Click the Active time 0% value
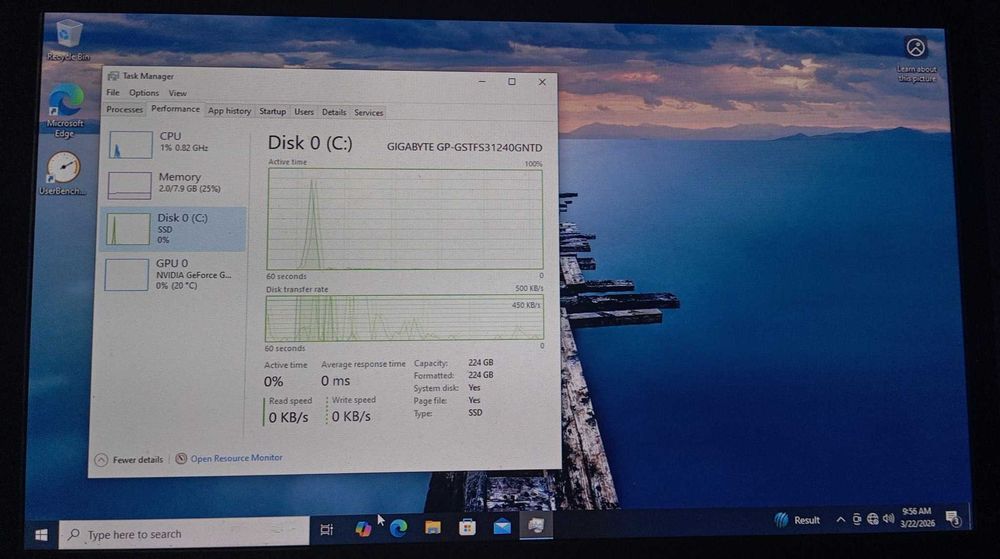 point(274,382)
